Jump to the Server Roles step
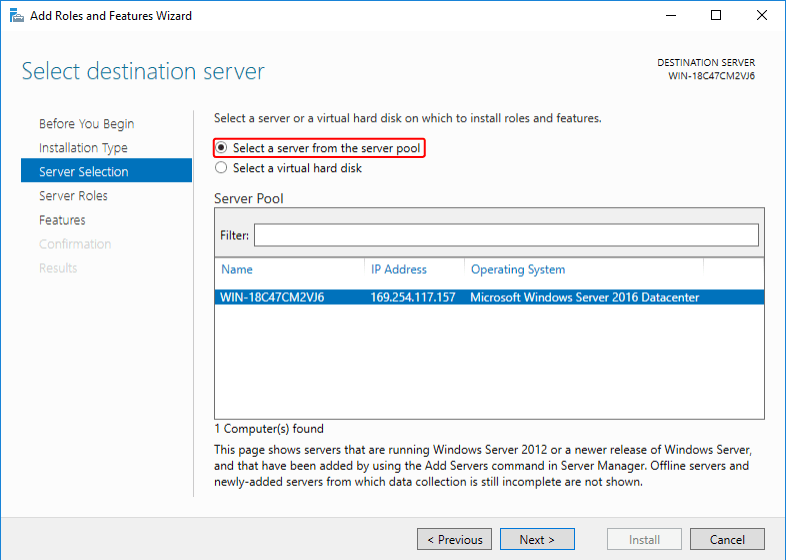 73,196
